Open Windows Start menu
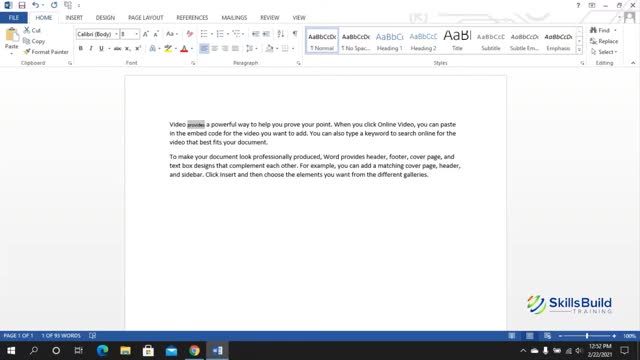Screen dimensions: 640x360 coord(11,351)
